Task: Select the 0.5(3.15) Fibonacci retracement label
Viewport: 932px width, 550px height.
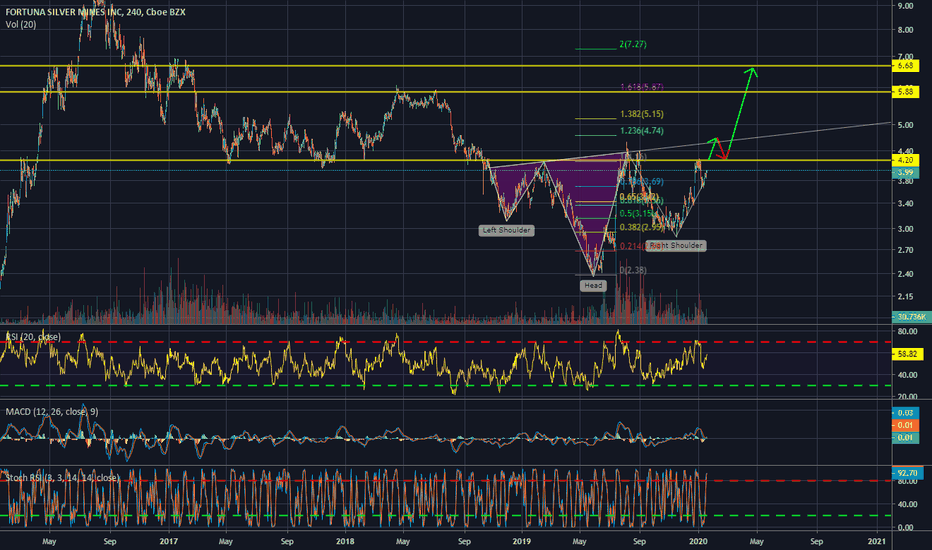Action: (637, 213)
